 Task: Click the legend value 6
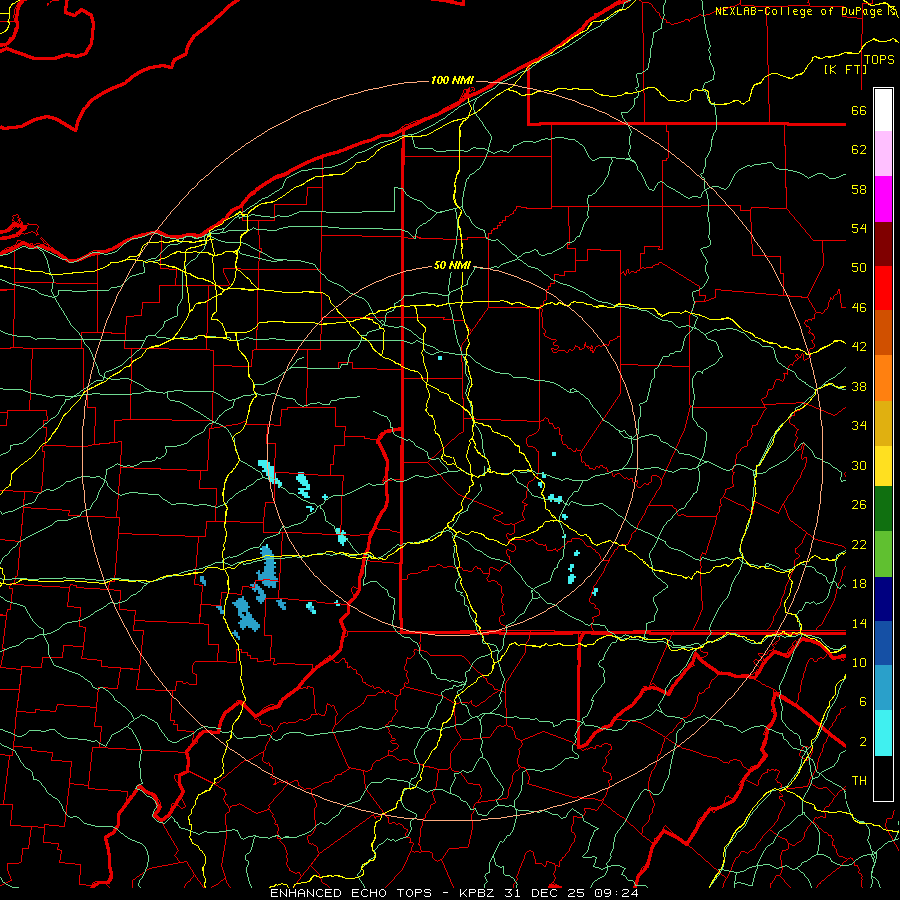(862, 702)
